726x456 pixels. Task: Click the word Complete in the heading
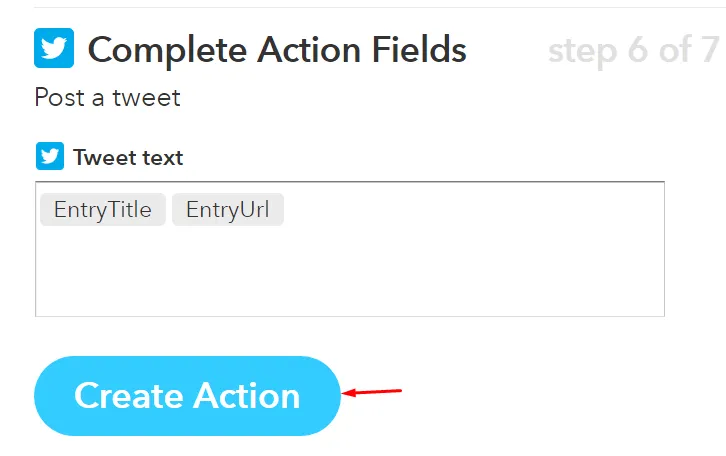click(x=167, y=50)
